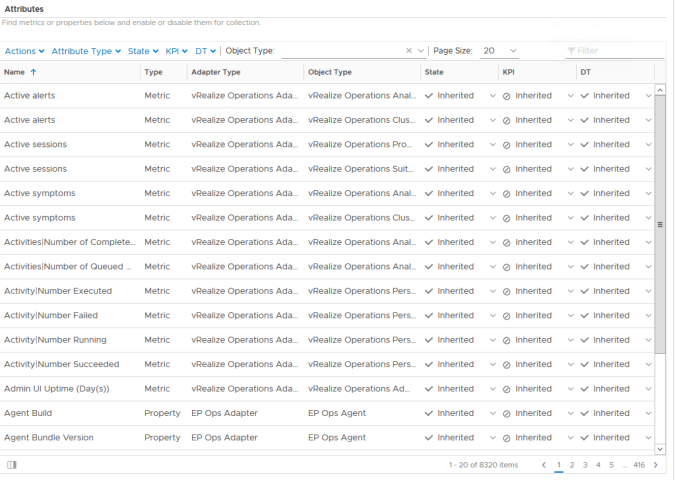
Task: Open KPI dropdown for Agent Build row
Action: click(571, 413)
